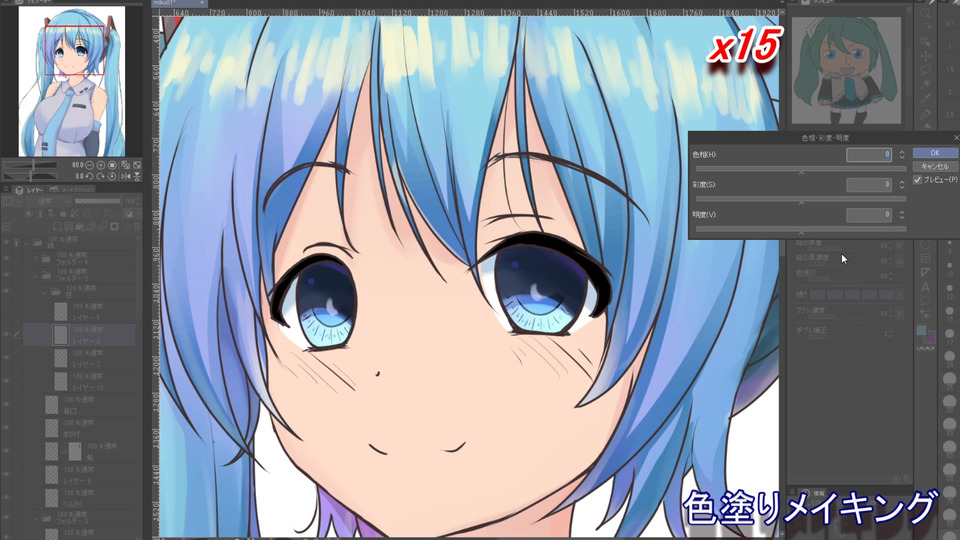The image size is (960, 540).
Task: Collapse the 線 folder chevron
Action: click(26, 242)
